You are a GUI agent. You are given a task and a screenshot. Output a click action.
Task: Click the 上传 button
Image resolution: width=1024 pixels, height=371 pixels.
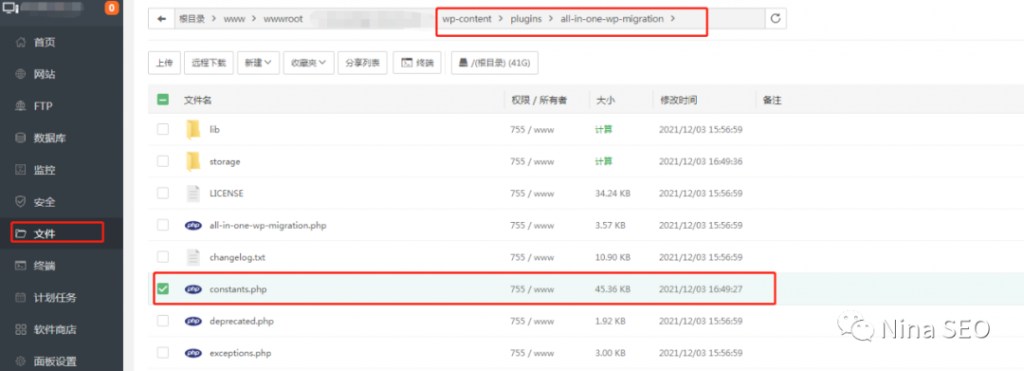click(x=164, y=63)
